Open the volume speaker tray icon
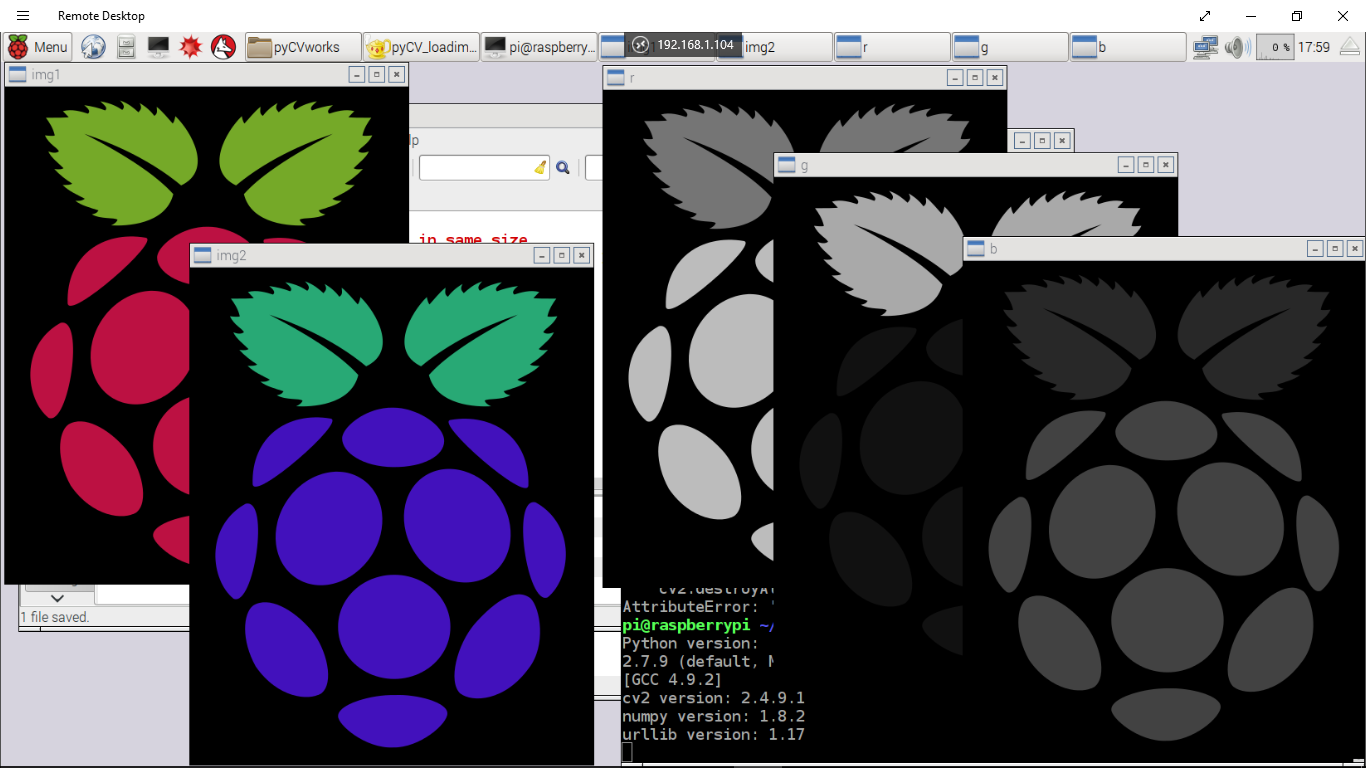The width and height of the screenshot is (1366, 768). 1237,47
